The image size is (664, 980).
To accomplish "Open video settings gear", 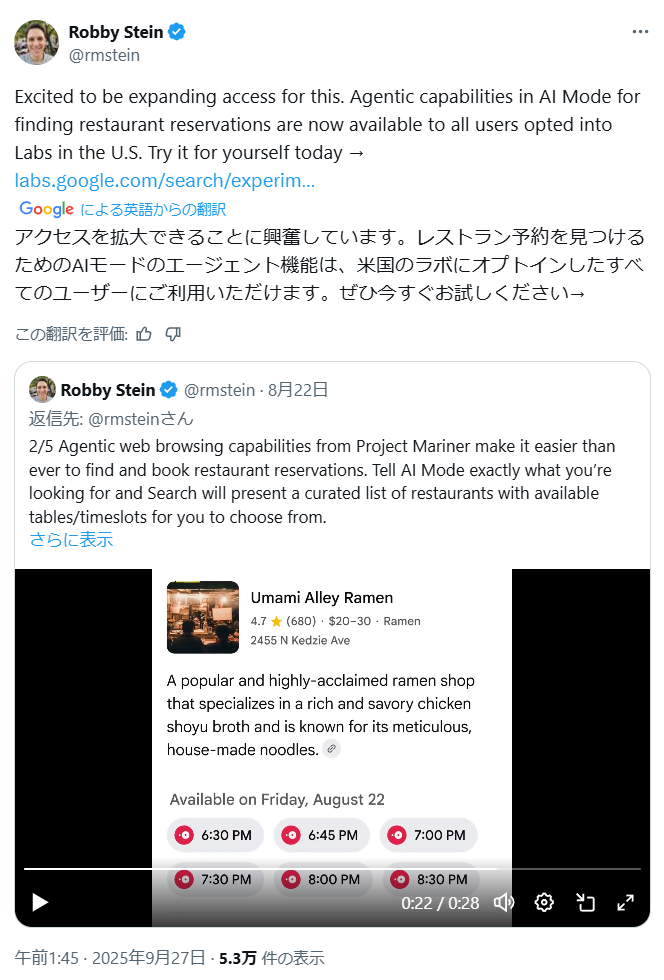I will click(544, 903).
